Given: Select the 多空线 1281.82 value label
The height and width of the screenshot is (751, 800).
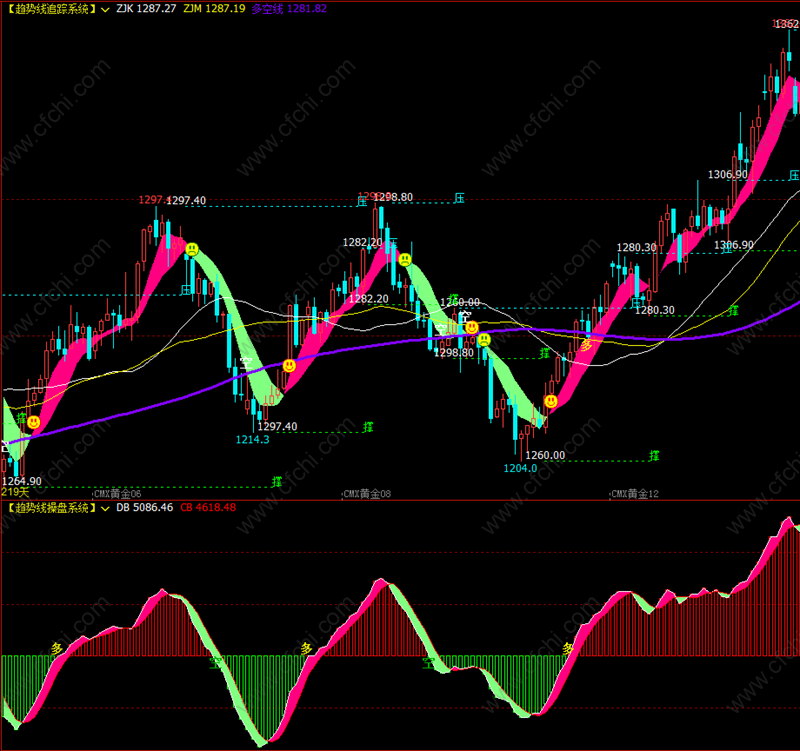Looking at the screenshot, I should pyautogui.click(x=289, y=9).
